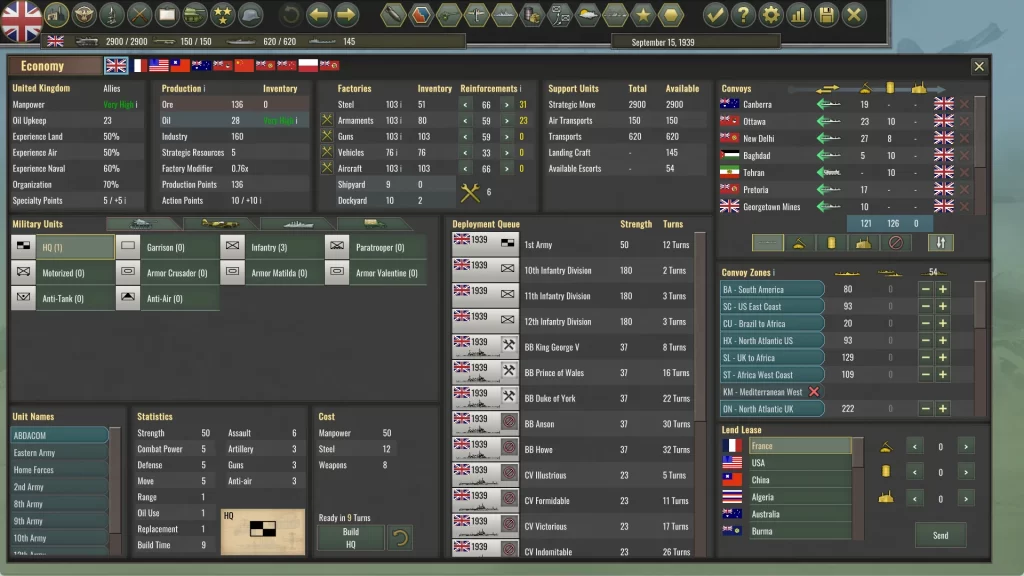The height and width of the screenshot is (576, 1024).
Task: Toggle the red X for KM - Mediterranean West
Action: tap(814, 392)
